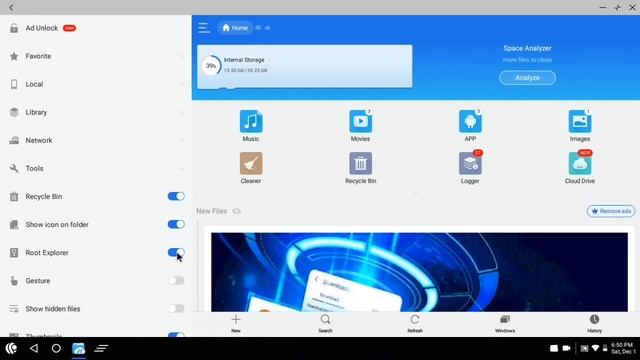Click the Ad Unlock lock icon
Image resolution: width=640 pixels, height=360 pixels.
tap(14, 28)
